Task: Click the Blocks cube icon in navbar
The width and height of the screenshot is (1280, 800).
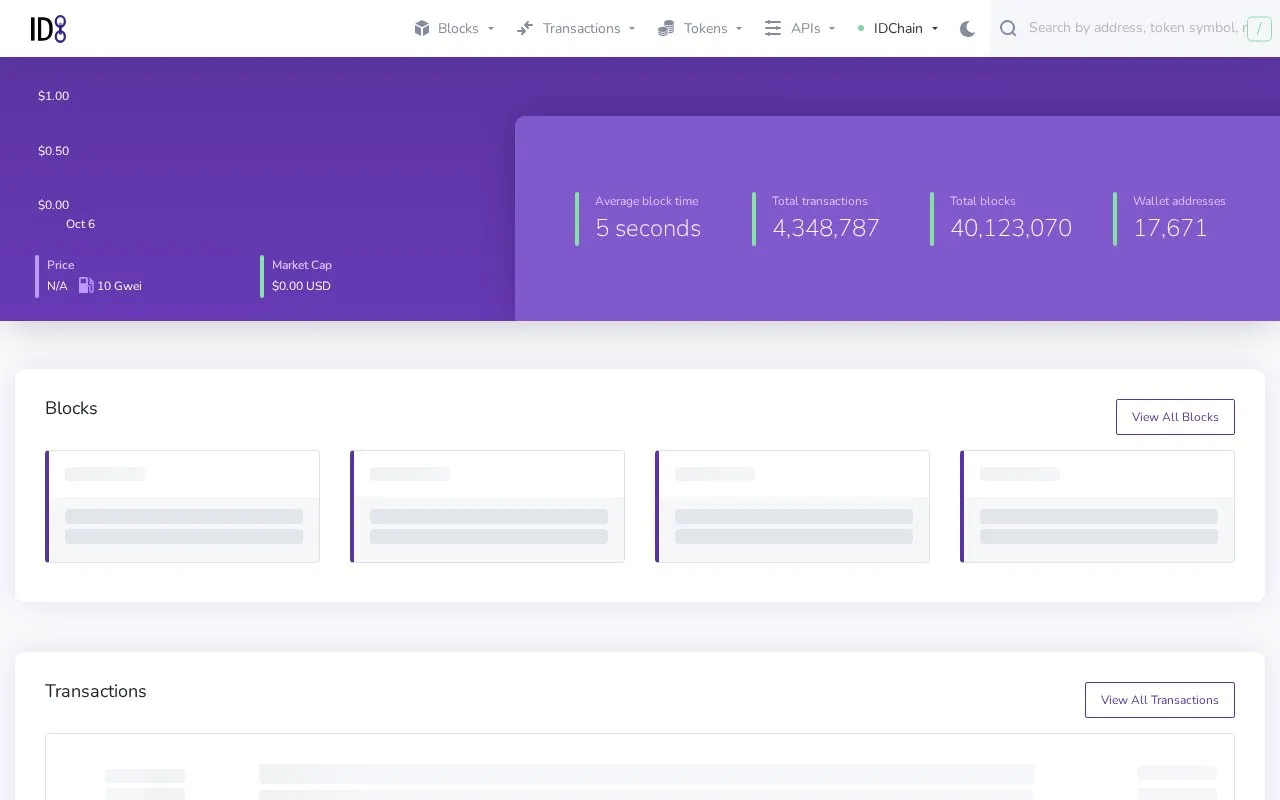Action: click(x=422, y=28)
